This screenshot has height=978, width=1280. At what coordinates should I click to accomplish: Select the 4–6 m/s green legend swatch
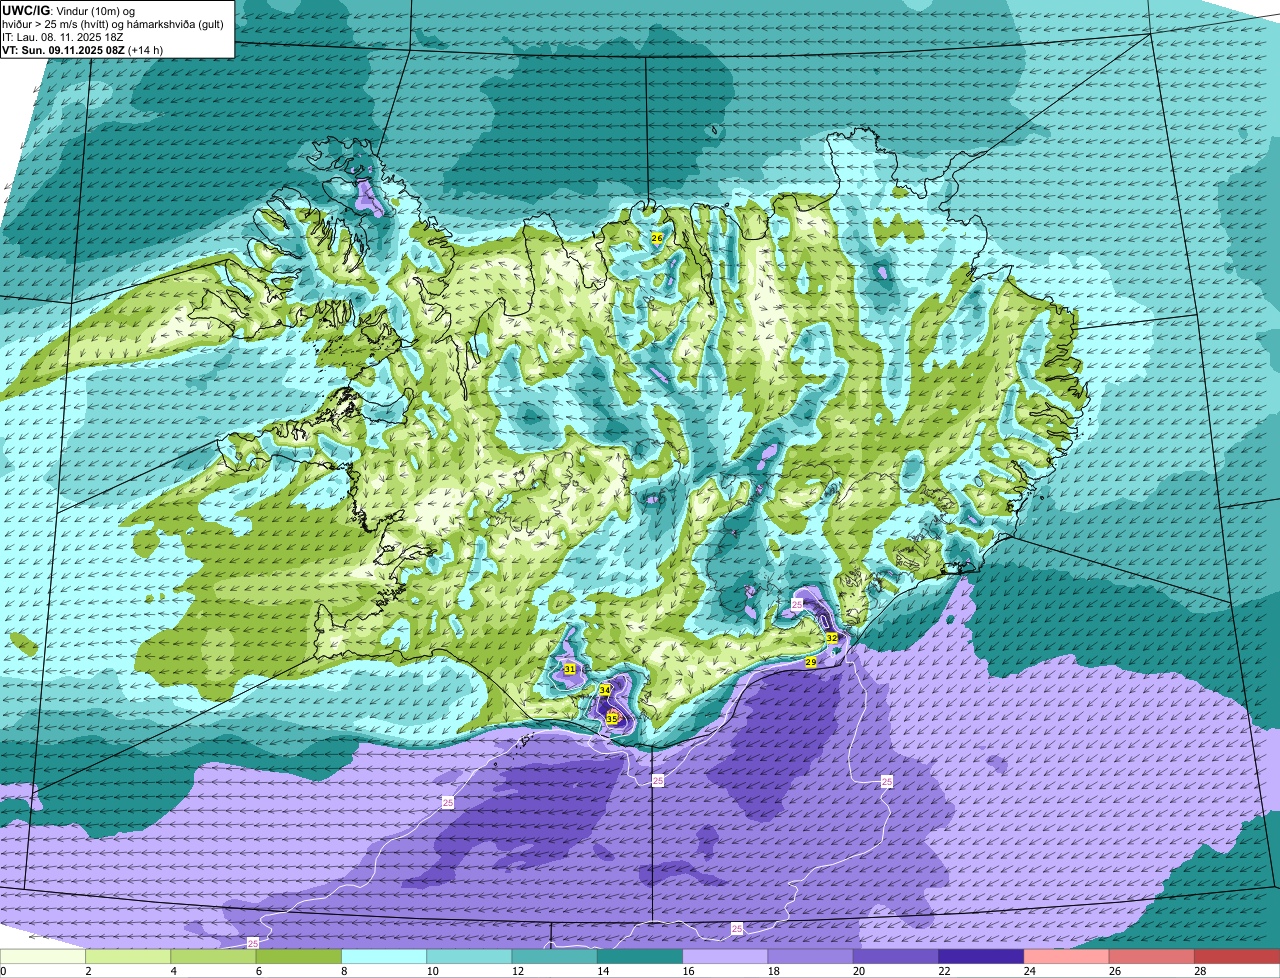(213, 957)
